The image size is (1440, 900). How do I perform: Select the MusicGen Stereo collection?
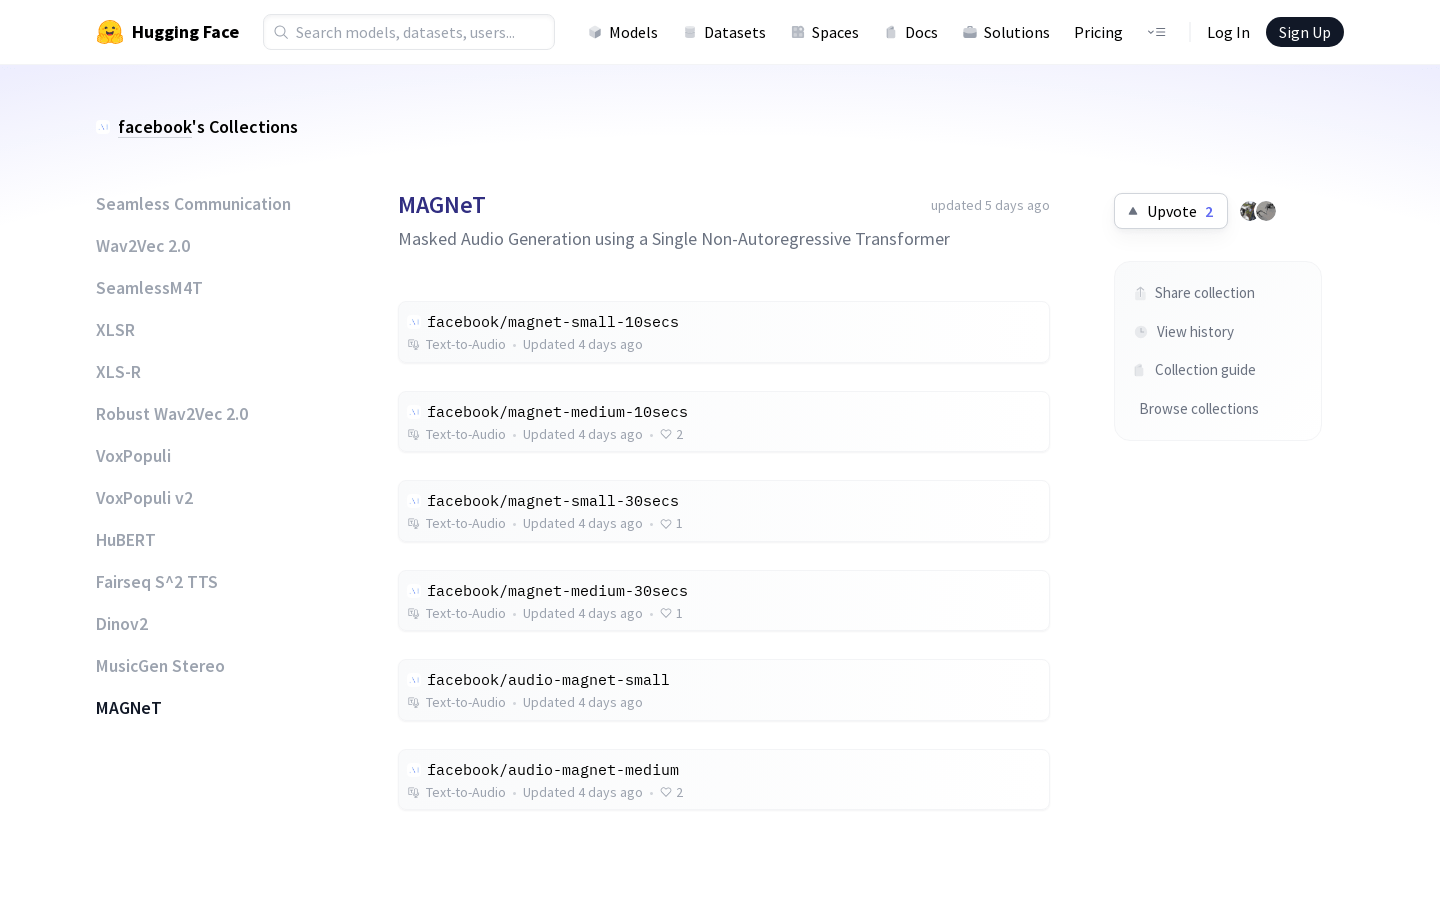pos(160,666)
